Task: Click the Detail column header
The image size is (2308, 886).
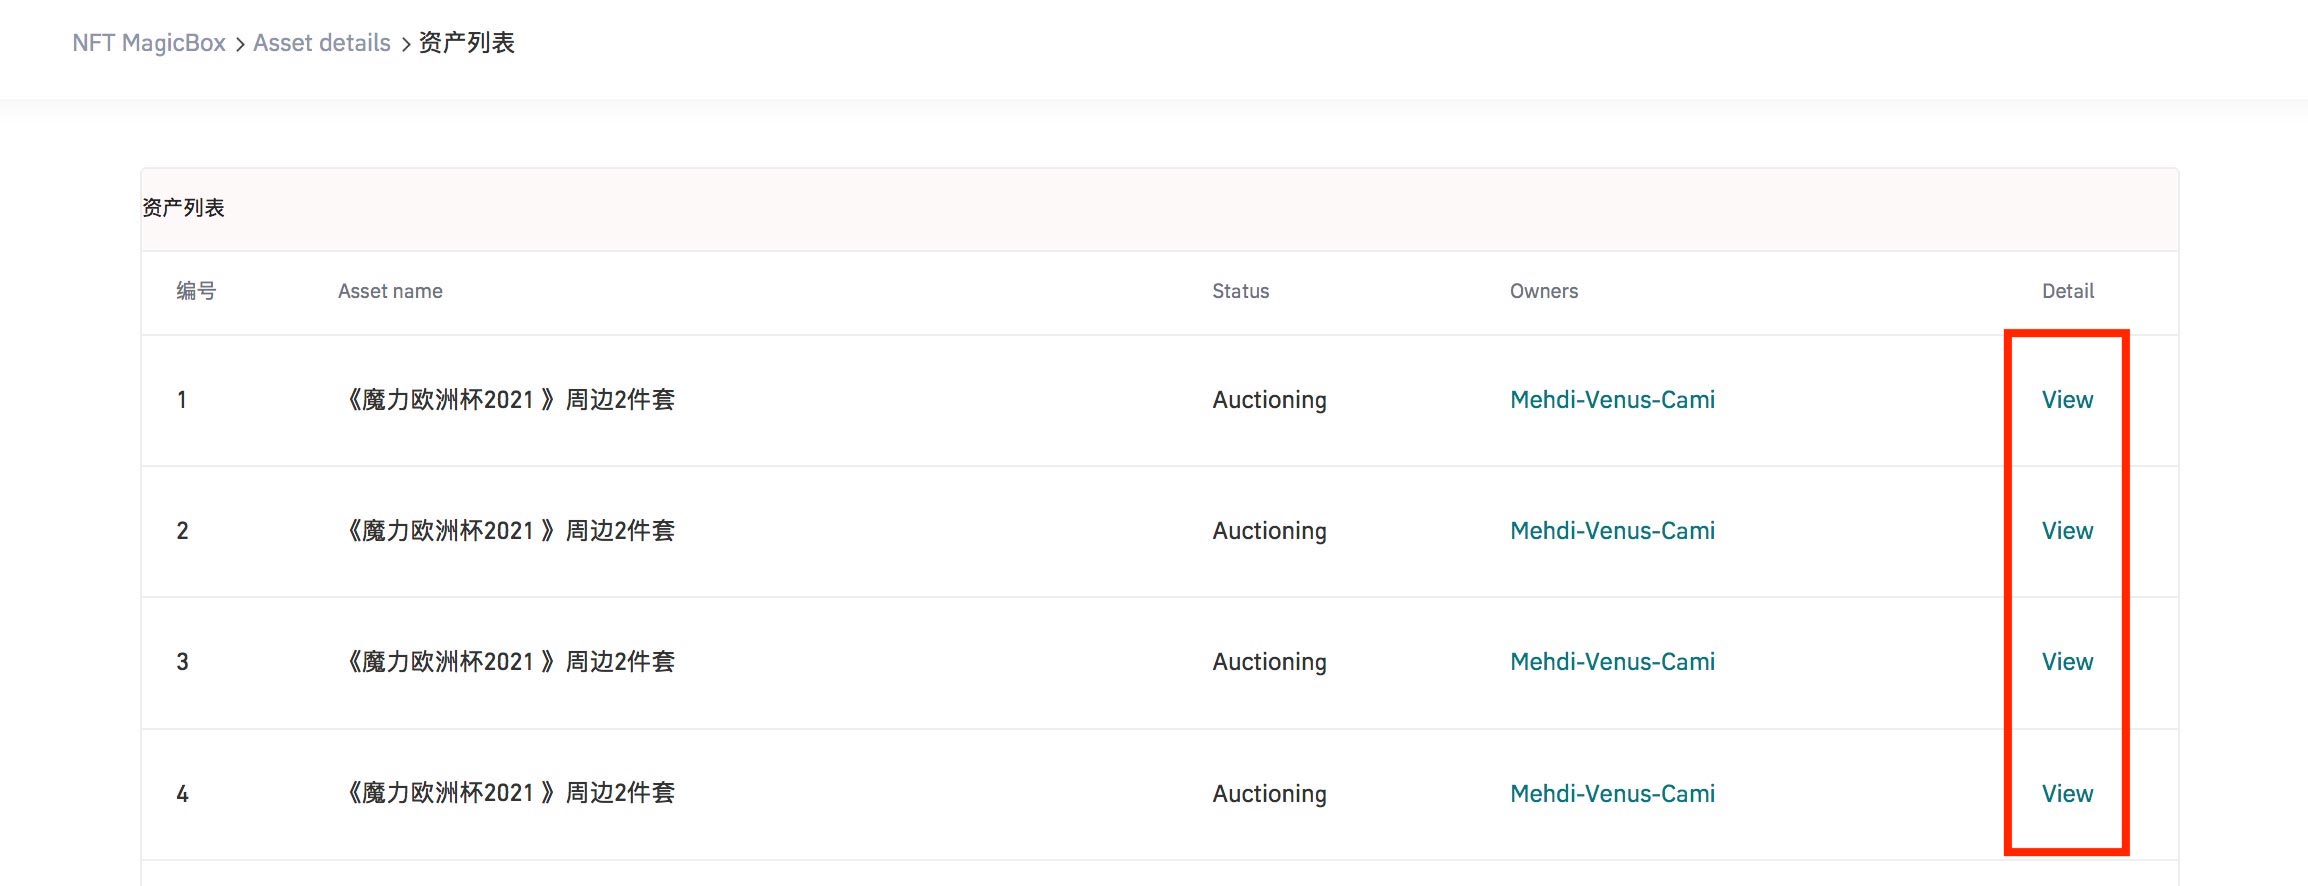Action: coord(2067,291)
